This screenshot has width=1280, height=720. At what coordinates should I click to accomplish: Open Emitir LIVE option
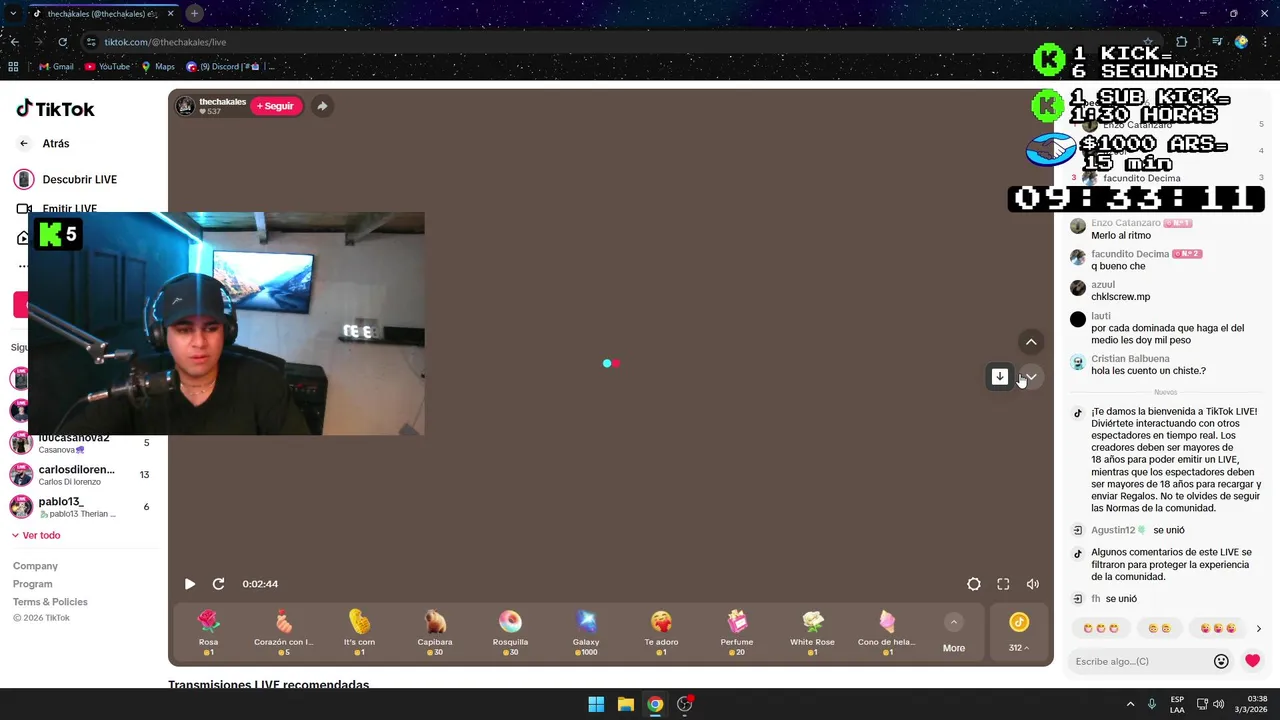coord(57,208)
